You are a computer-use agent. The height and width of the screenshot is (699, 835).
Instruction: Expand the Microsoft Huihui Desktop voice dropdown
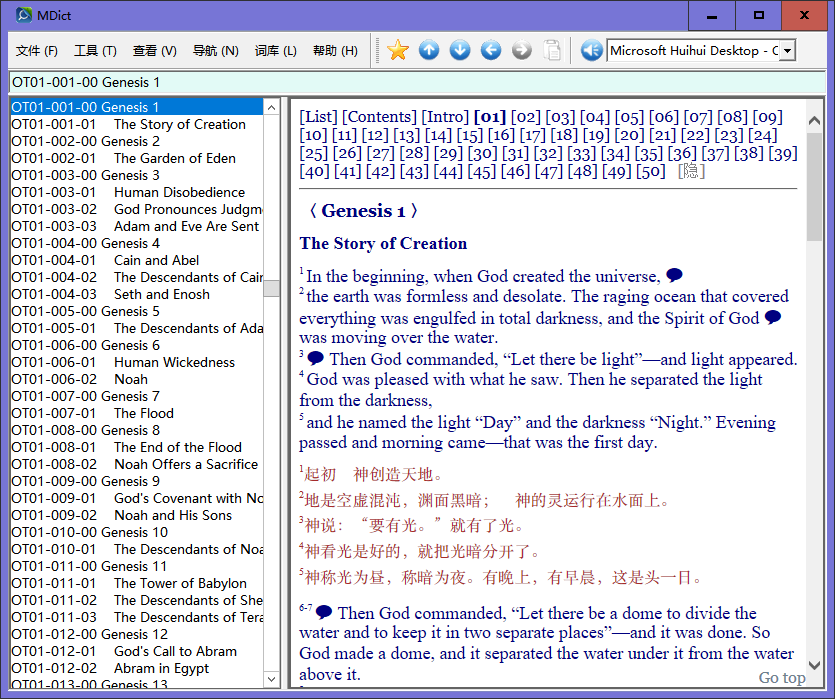coord(788,51)
